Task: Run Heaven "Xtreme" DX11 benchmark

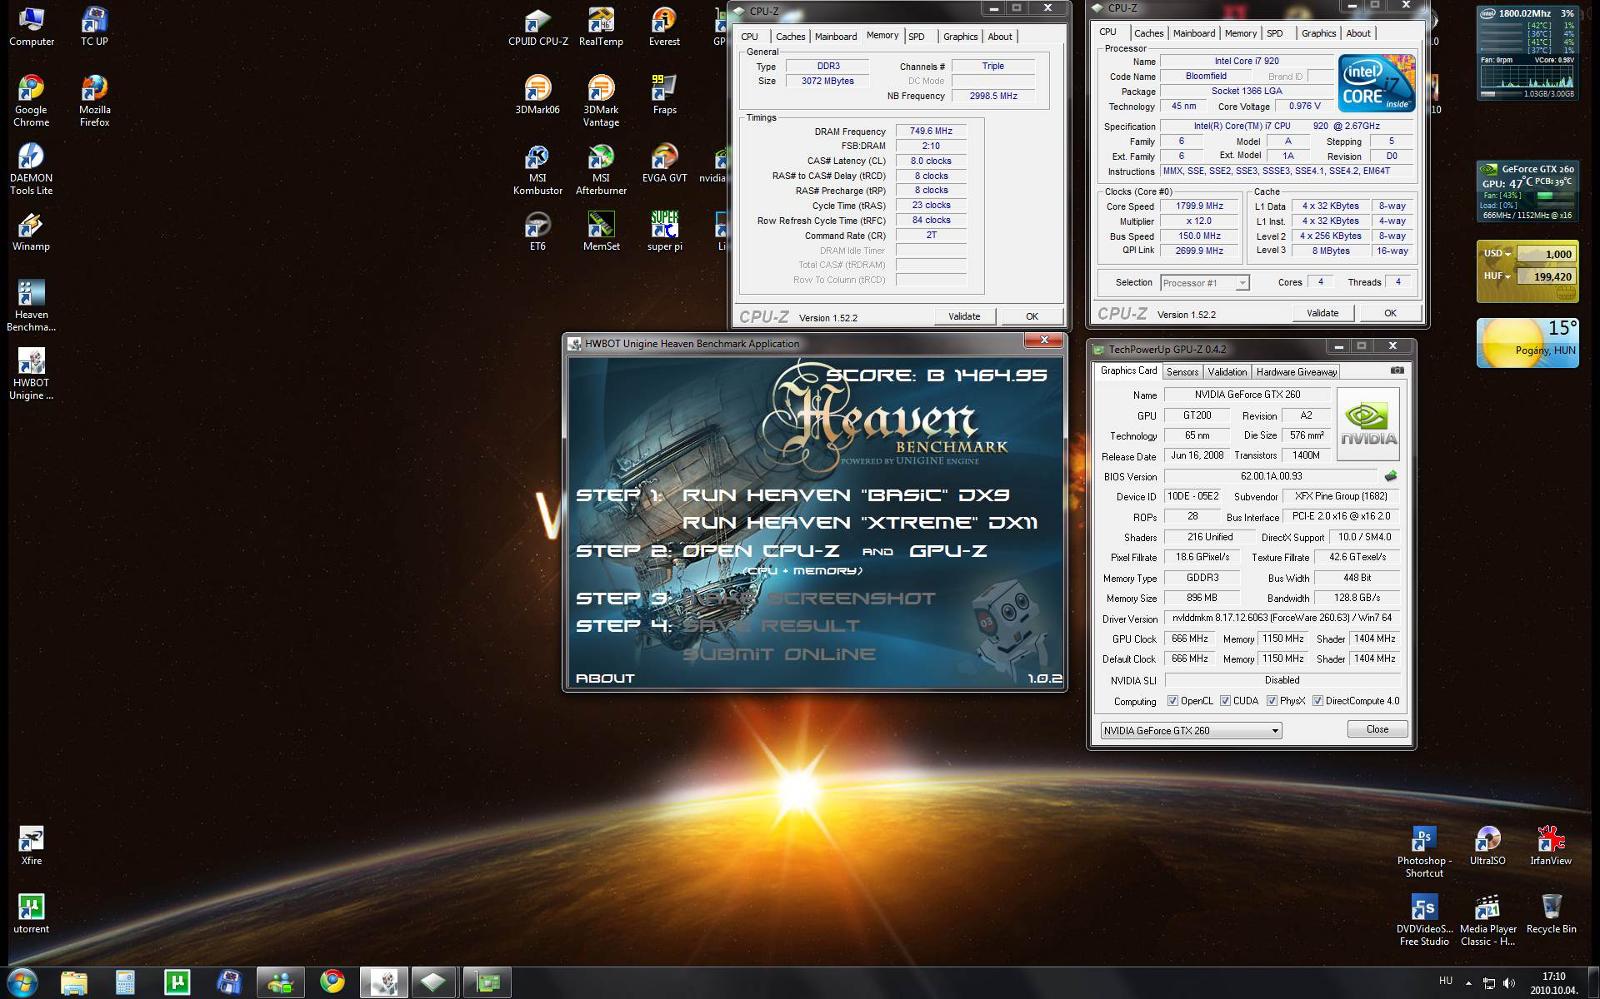Action: pos(860,523)
